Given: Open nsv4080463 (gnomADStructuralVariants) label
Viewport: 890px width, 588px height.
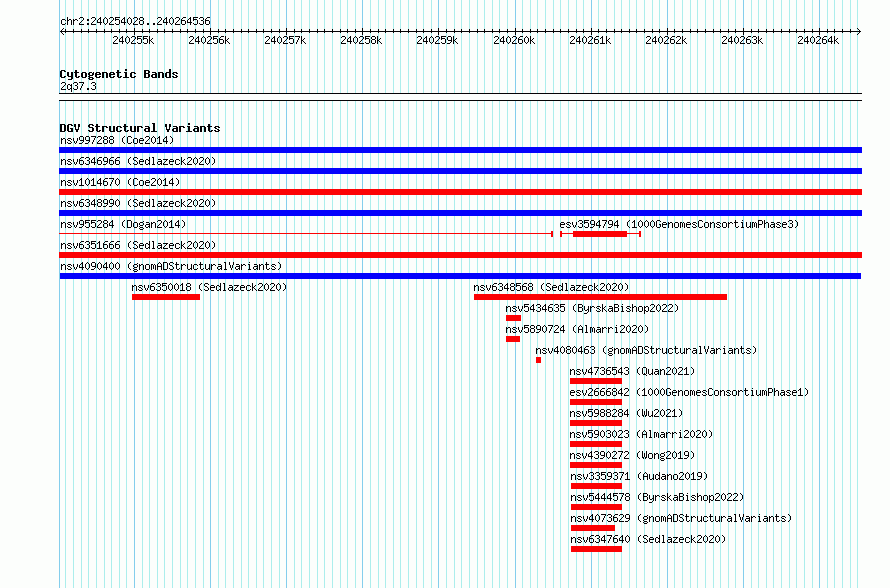Looking at the screenshot, I should [x=646, y=350].
